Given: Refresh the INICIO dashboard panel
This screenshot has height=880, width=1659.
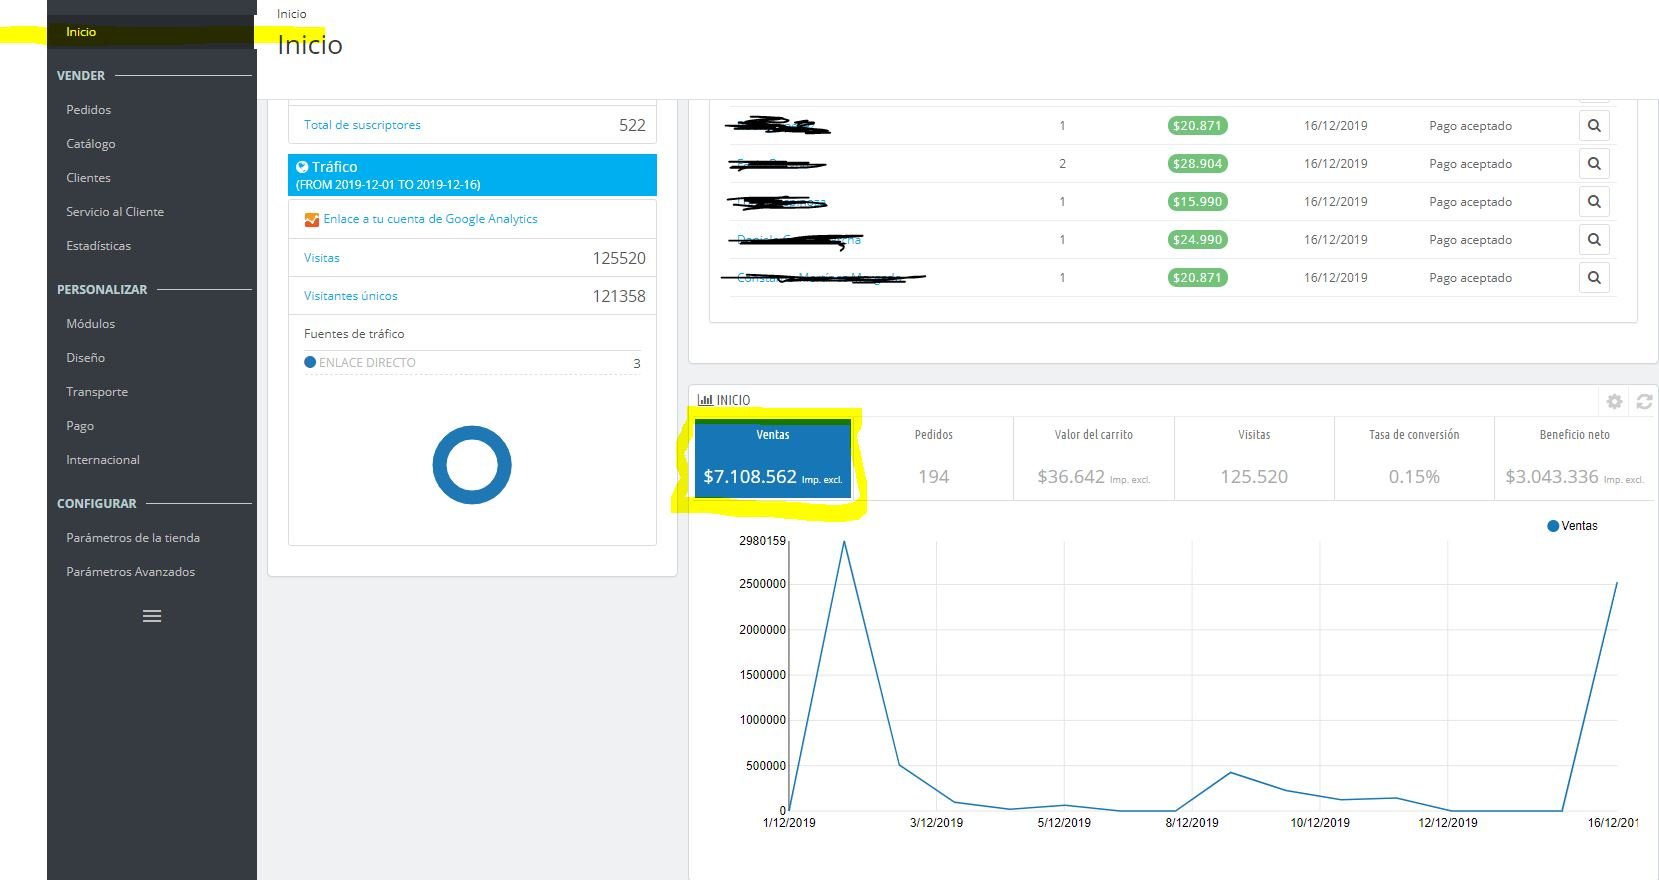Looking at the screenshot, I should click(x=1644, y=401).
